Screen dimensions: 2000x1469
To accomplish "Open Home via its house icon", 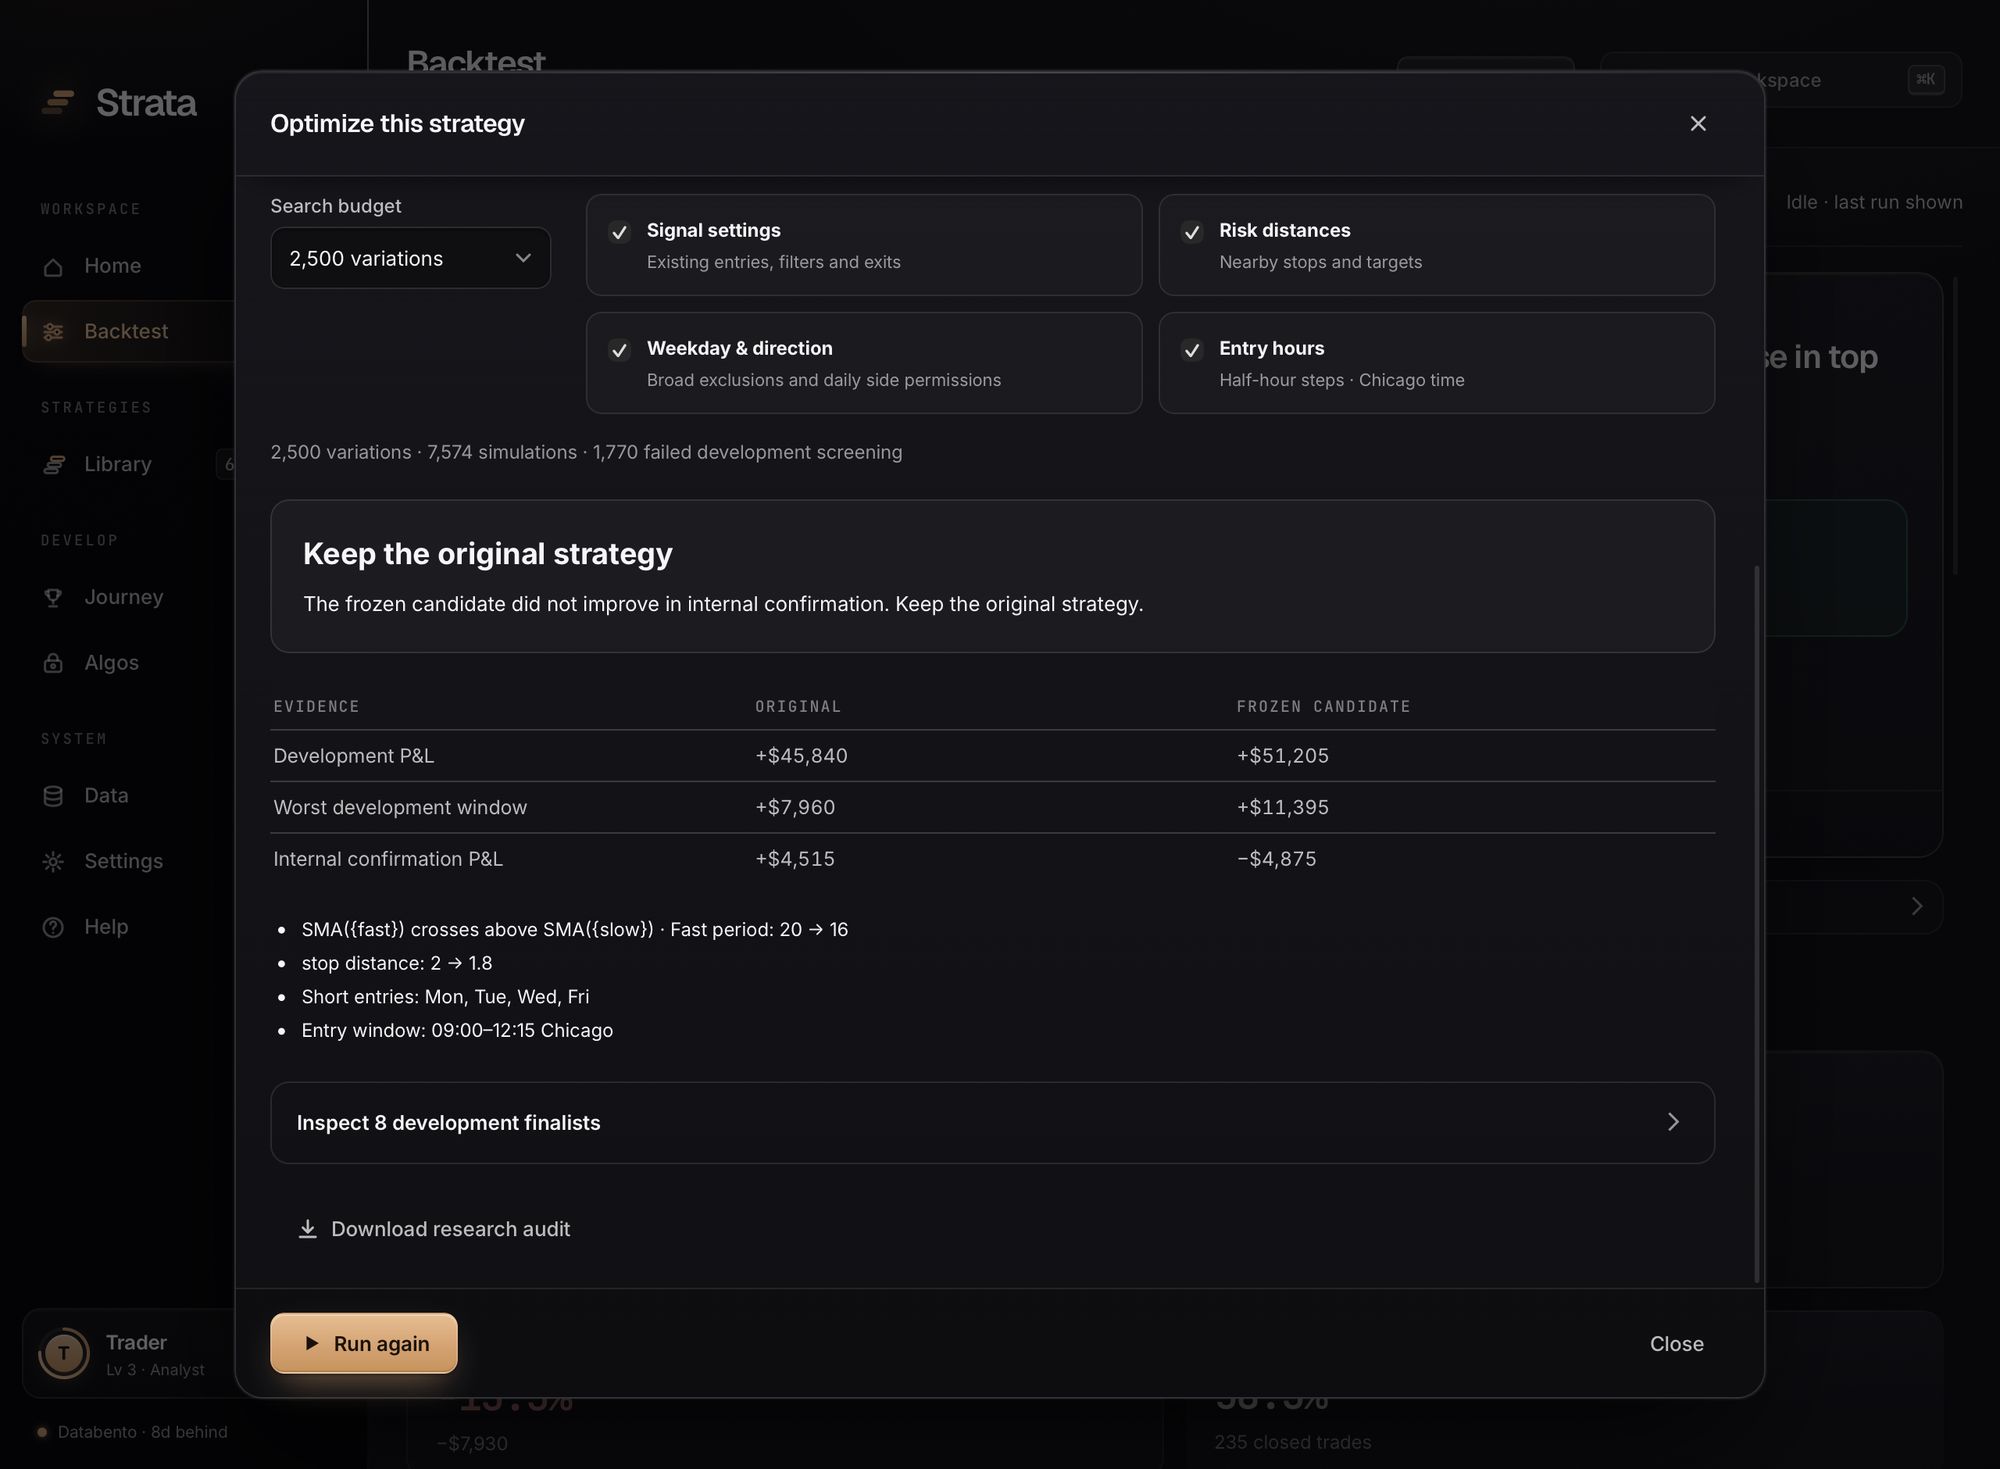I will pos(53,267).
